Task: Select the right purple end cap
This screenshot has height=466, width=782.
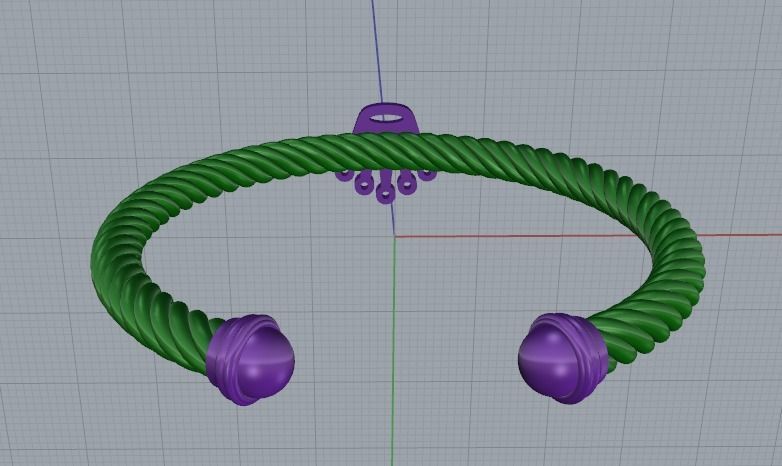Action: point(563,358)
